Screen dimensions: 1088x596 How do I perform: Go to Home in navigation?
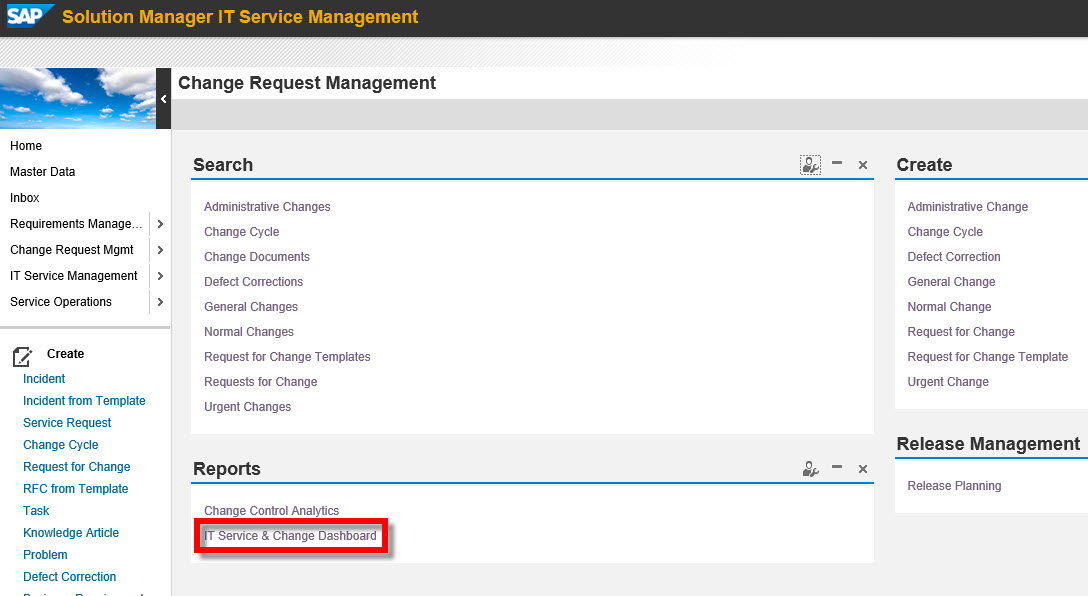tap(26, 146)
